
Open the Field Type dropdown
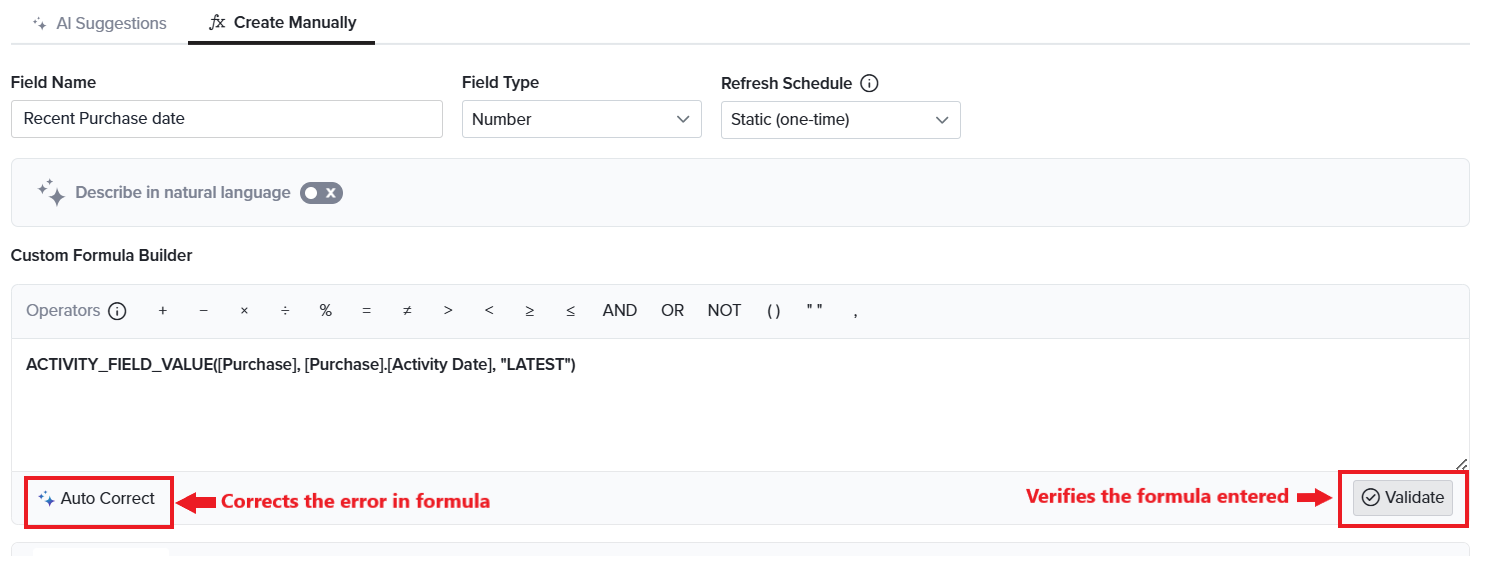tap(581, 119)
